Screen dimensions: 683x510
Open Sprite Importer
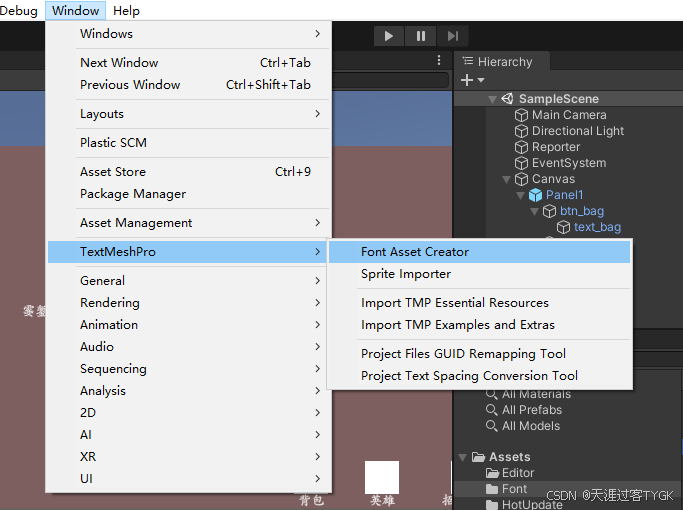(479, 274)
